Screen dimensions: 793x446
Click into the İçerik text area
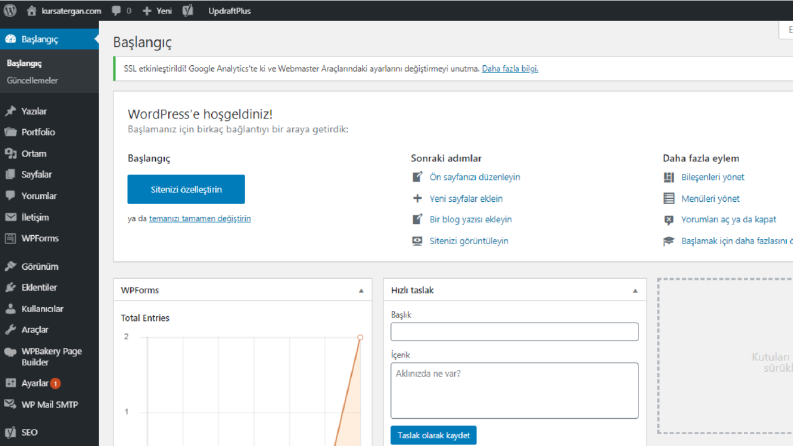pos(514,390)
